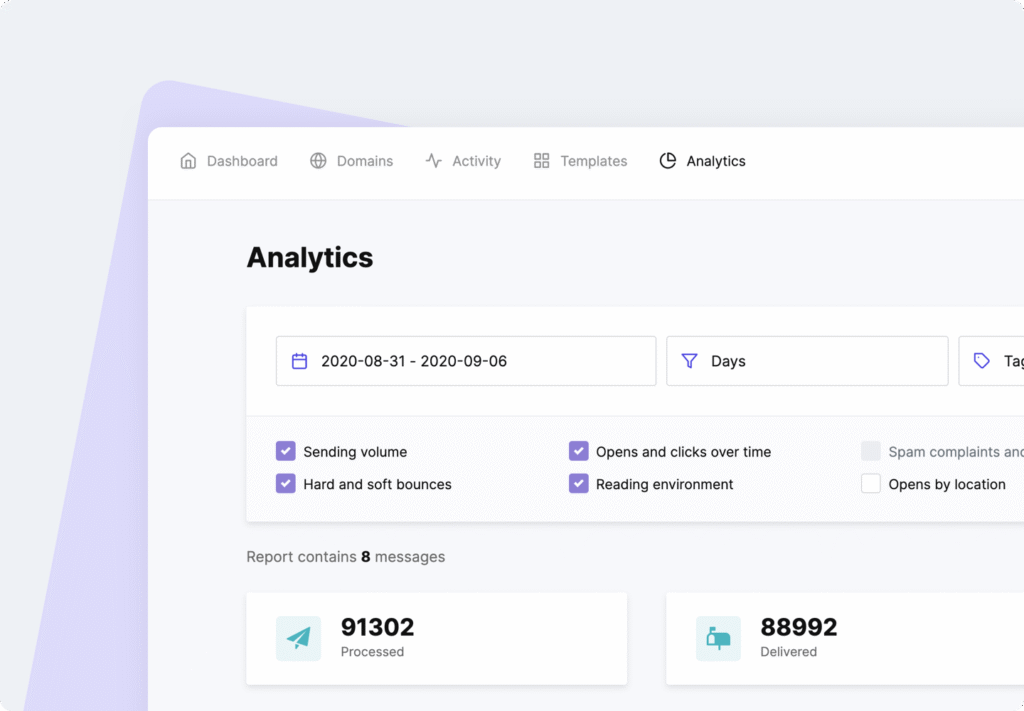Go to the Domains tab
This screenshot has height=711, width=1024.
351,161
